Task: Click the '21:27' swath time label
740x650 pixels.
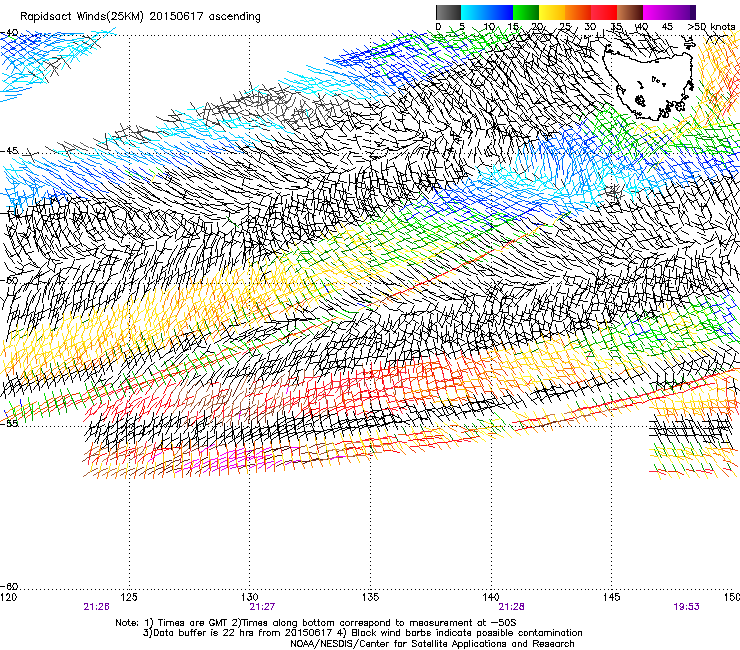Action: (262, 607)
